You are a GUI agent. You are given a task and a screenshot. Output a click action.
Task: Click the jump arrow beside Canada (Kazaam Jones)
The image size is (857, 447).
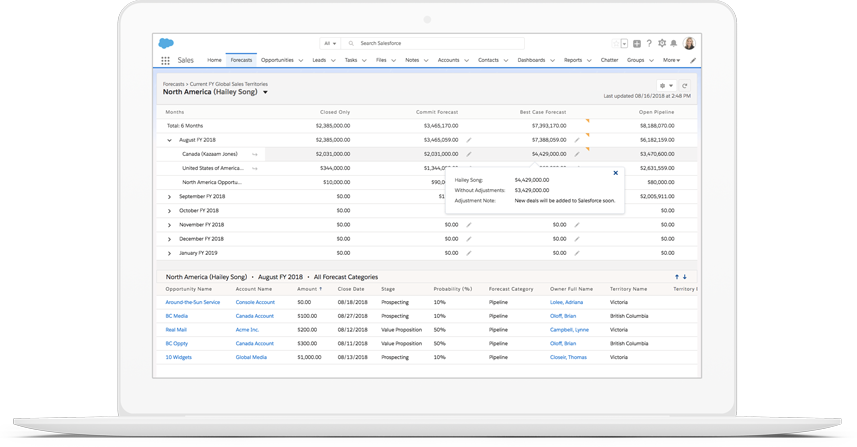255,154
